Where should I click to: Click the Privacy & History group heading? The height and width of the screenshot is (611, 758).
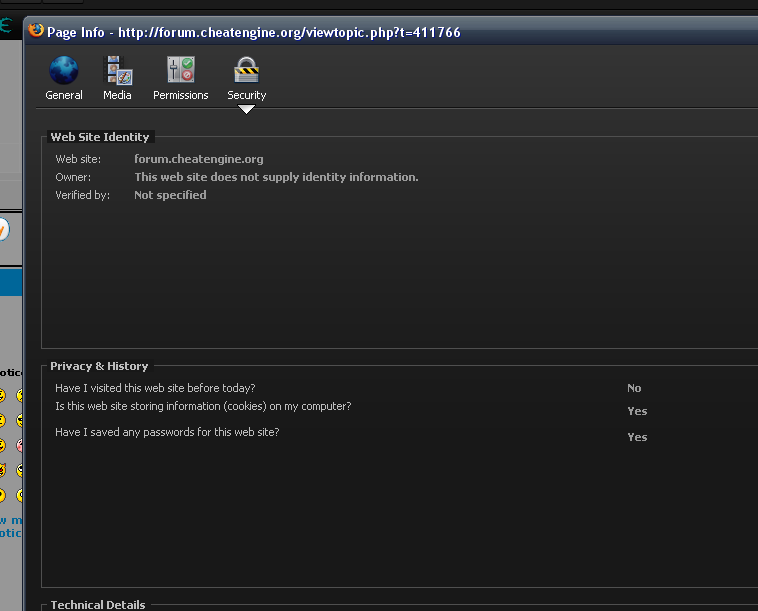point(99,366)
